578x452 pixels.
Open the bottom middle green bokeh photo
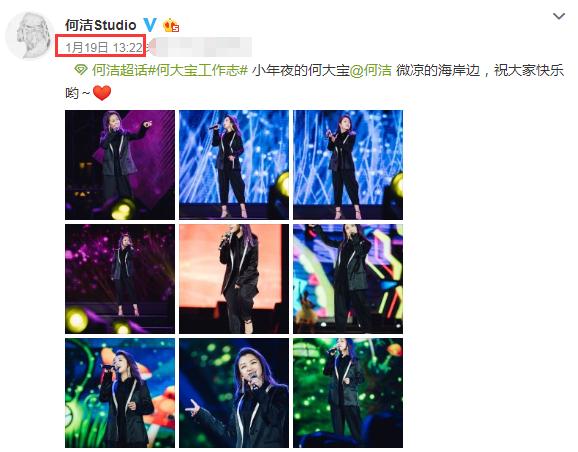pyautogui.click(x=234, y=393)
